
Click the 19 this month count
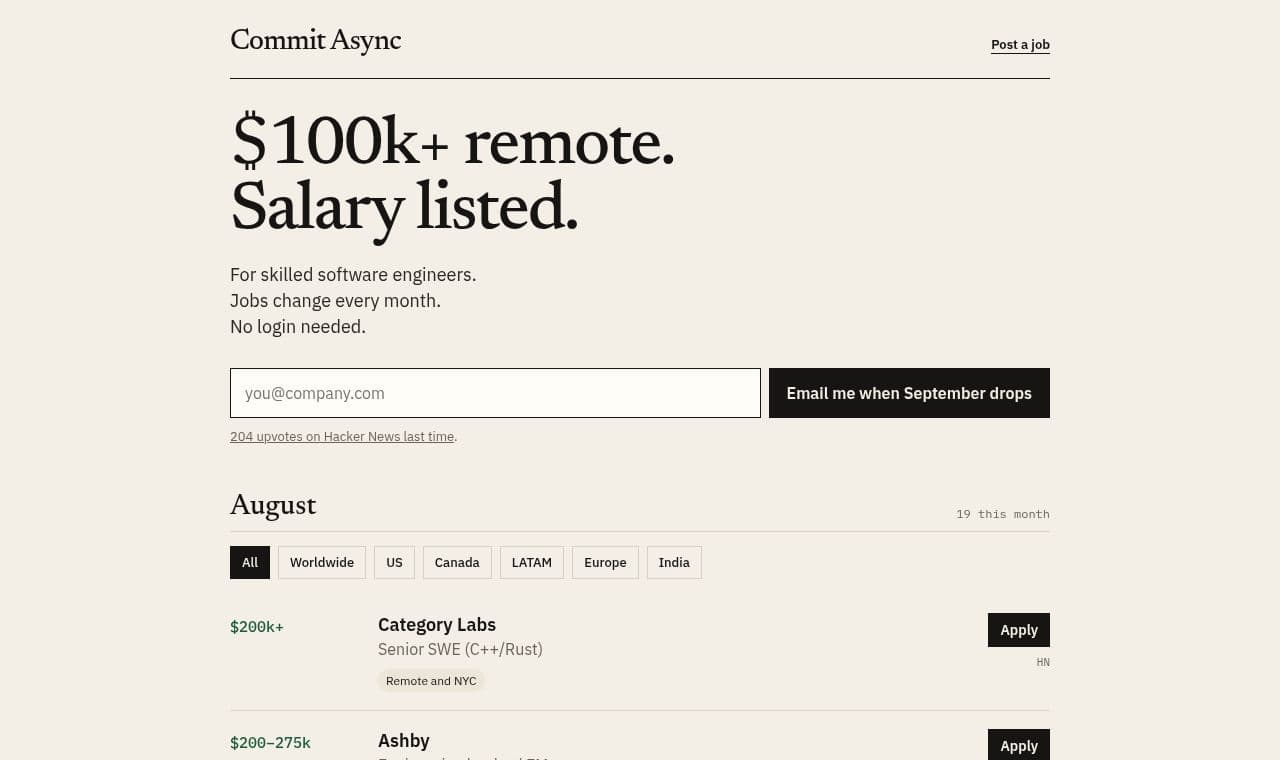[1003, 514]
